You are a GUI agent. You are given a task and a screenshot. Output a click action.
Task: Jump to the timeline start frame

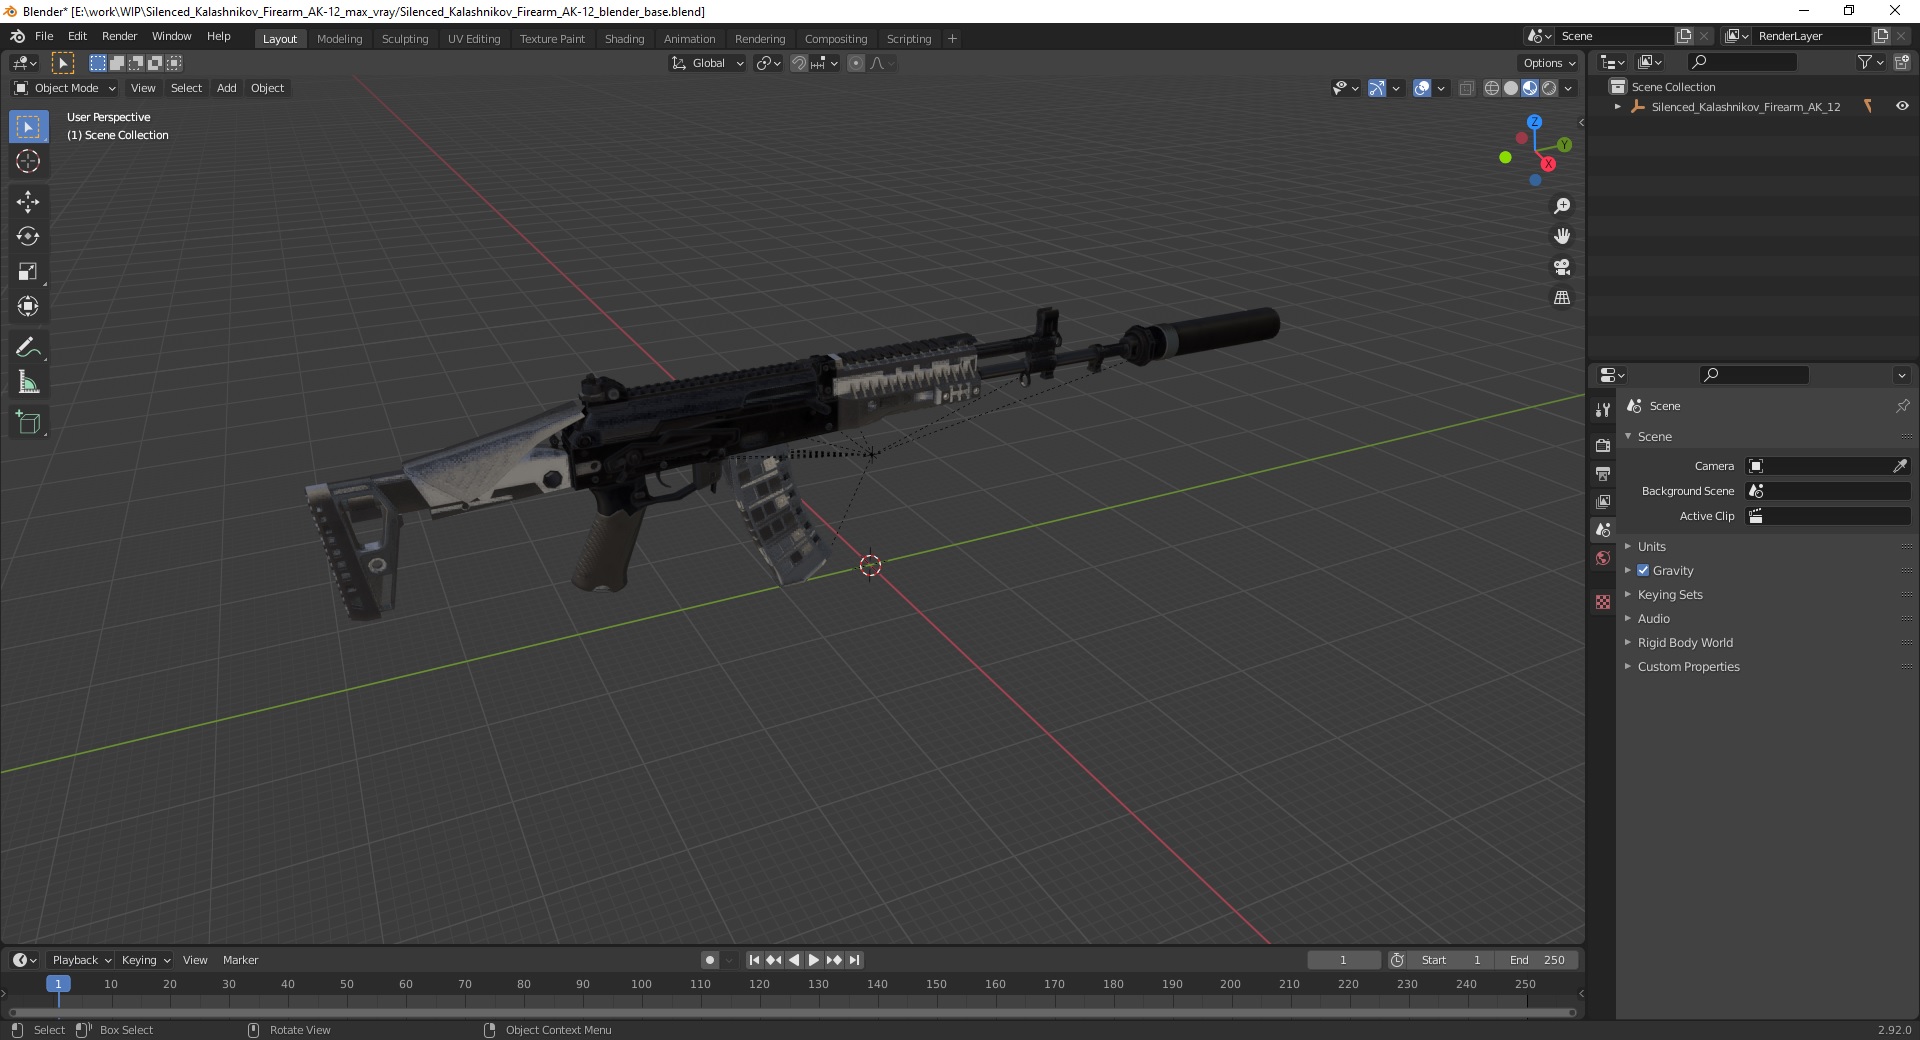[754, 960]
